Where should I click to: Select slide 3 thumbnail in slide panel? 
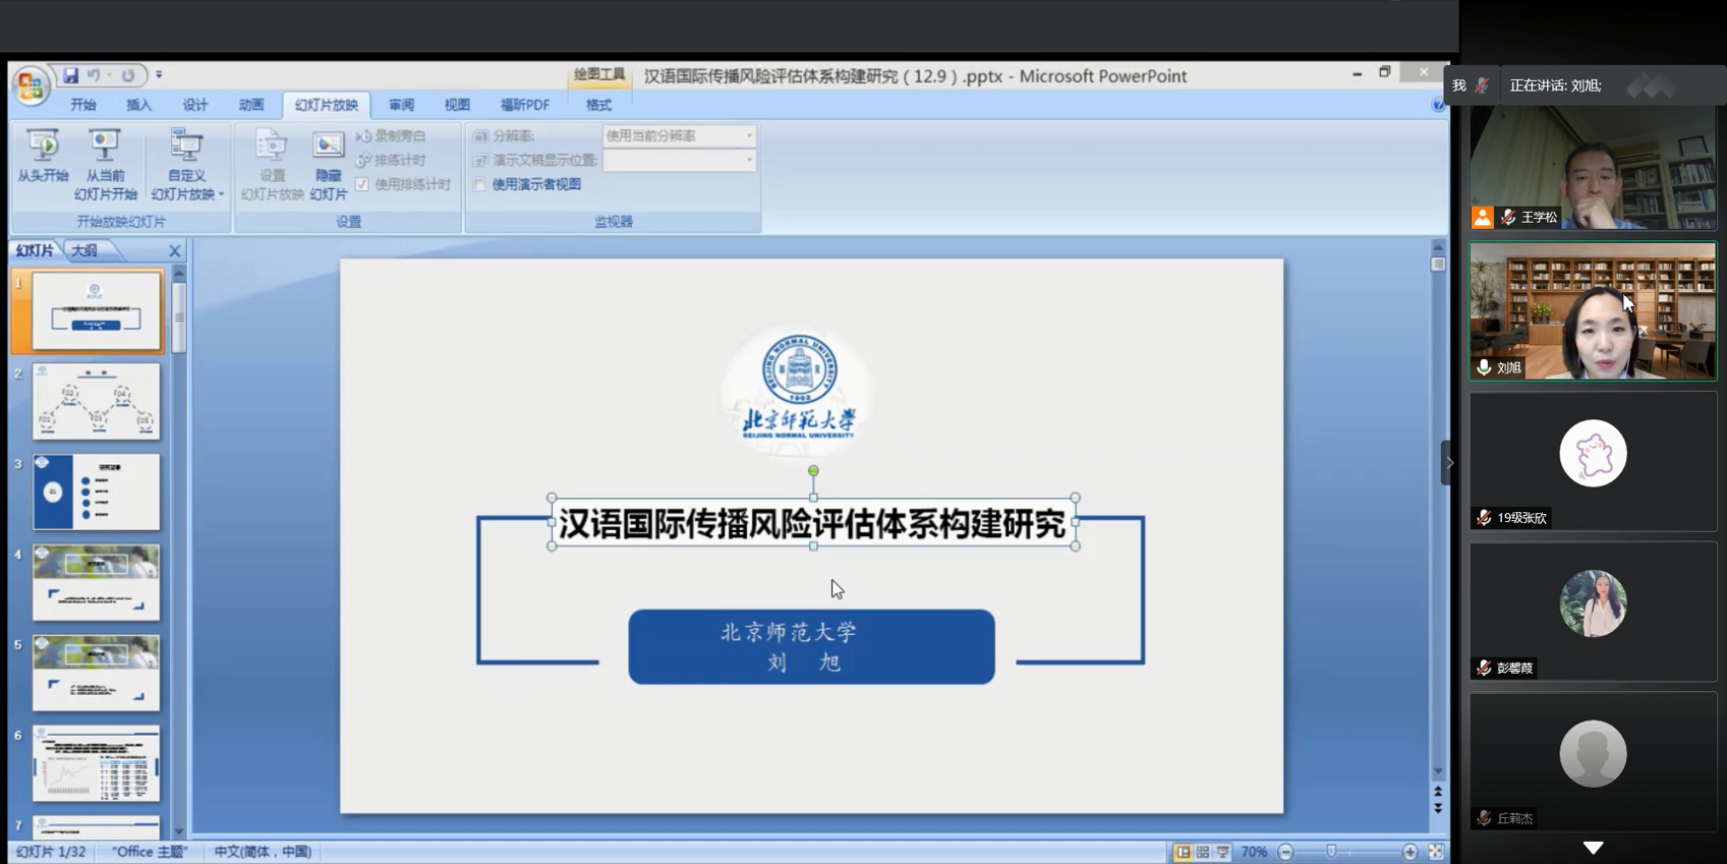coord(96,492)
